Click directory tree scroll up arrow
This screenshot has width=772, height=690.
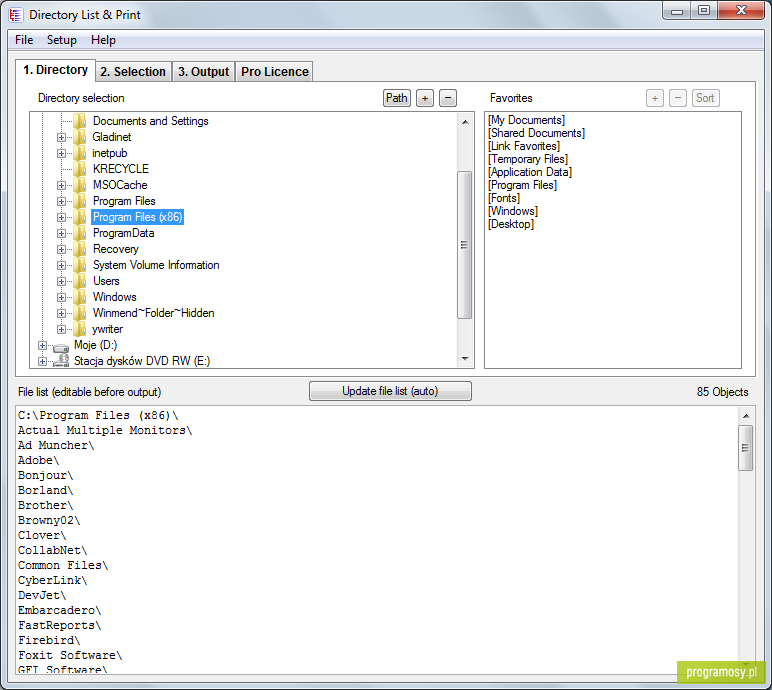click(x=465, y=122)
